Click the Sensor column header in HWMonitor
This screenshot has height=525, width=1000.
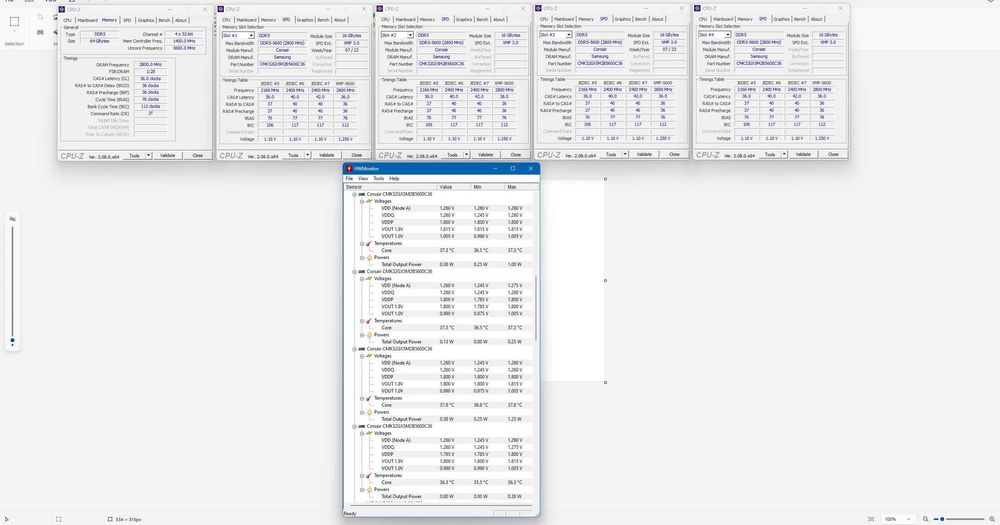click(390, 187)
